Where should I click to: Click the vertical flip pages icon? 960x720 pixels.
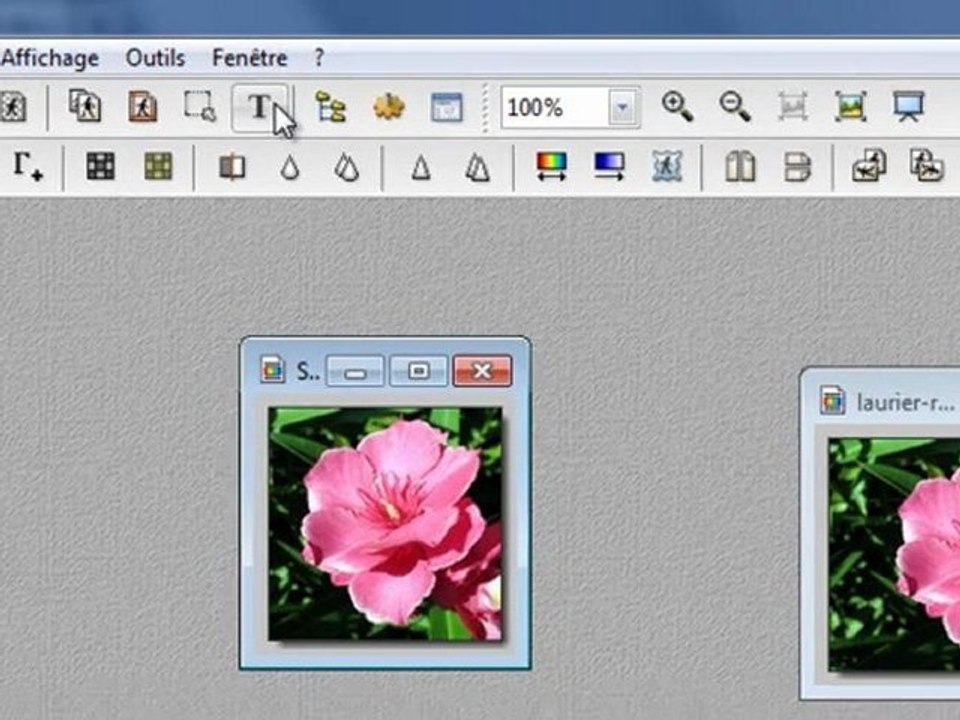click(798, 167)
